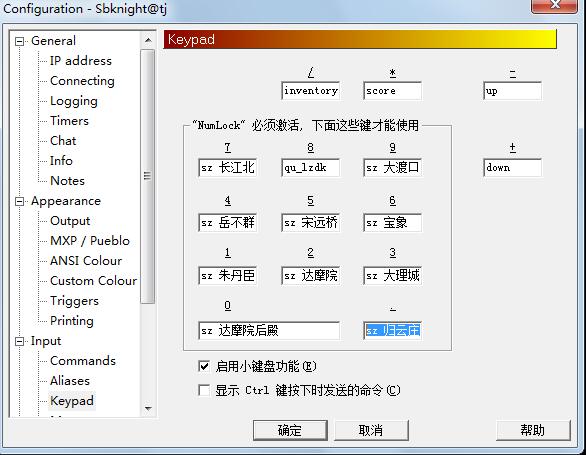
Task: Click the General tree label
Action: 53,41
